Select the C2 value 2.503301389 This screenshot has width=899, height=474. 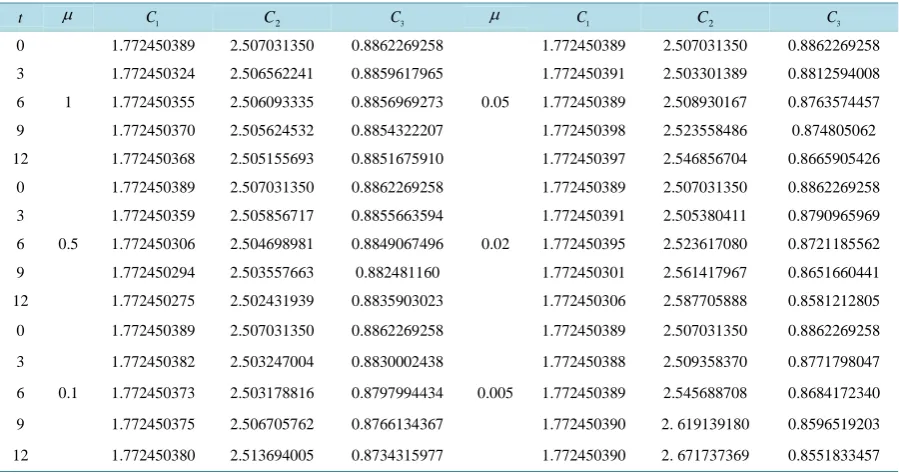pyautogui.click(x=705, y=74)
